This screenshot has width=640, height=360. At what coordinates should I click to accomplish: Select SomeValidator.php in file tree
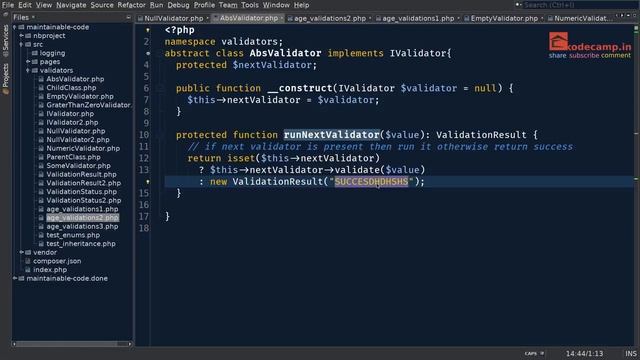pyautogui.click(x=78, y=166)
